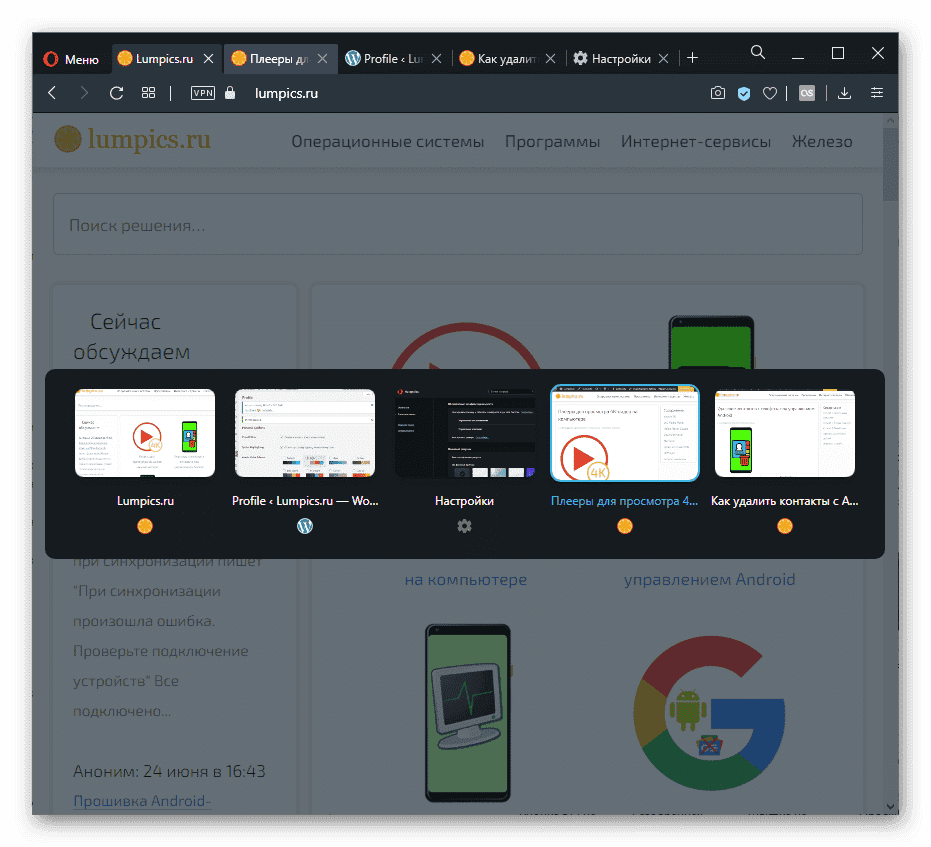Reload the current page
The image size is (931, 847).
116,93
